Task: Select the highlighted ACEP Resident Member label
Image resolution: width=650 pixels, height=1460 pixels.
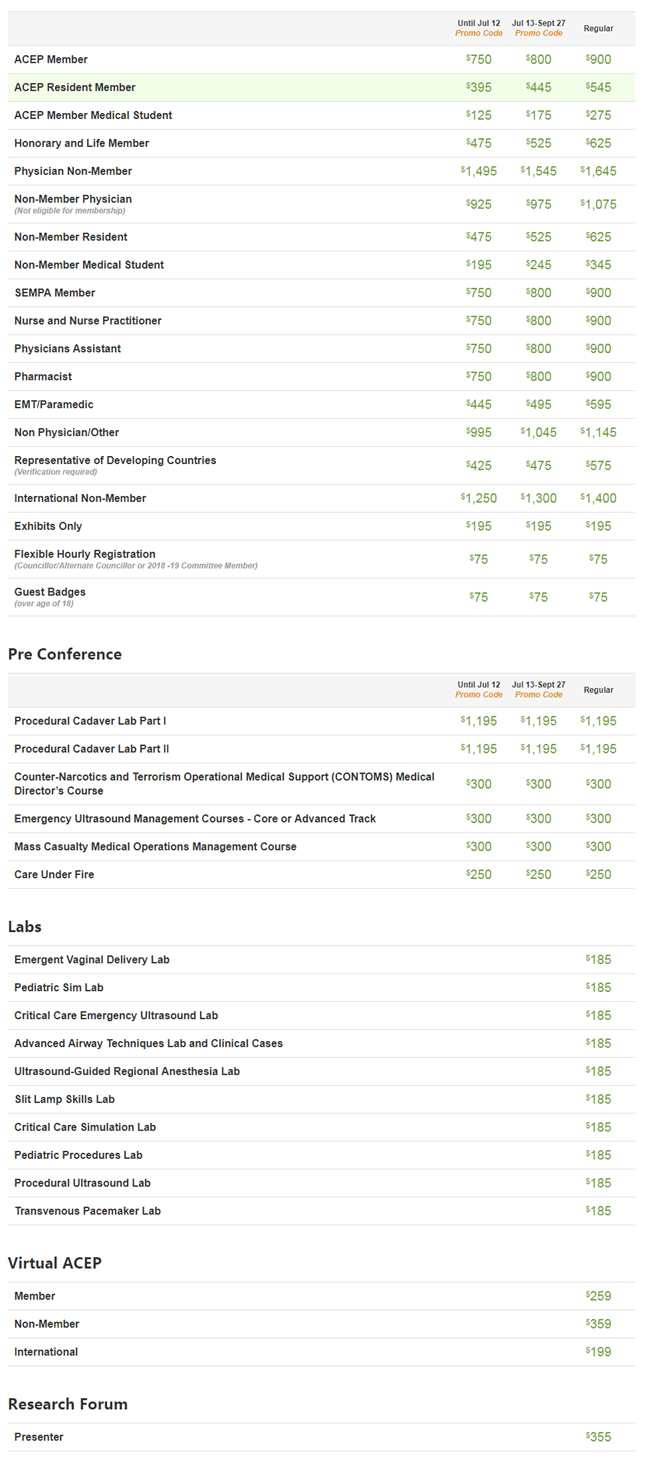Action: point(75,88)
